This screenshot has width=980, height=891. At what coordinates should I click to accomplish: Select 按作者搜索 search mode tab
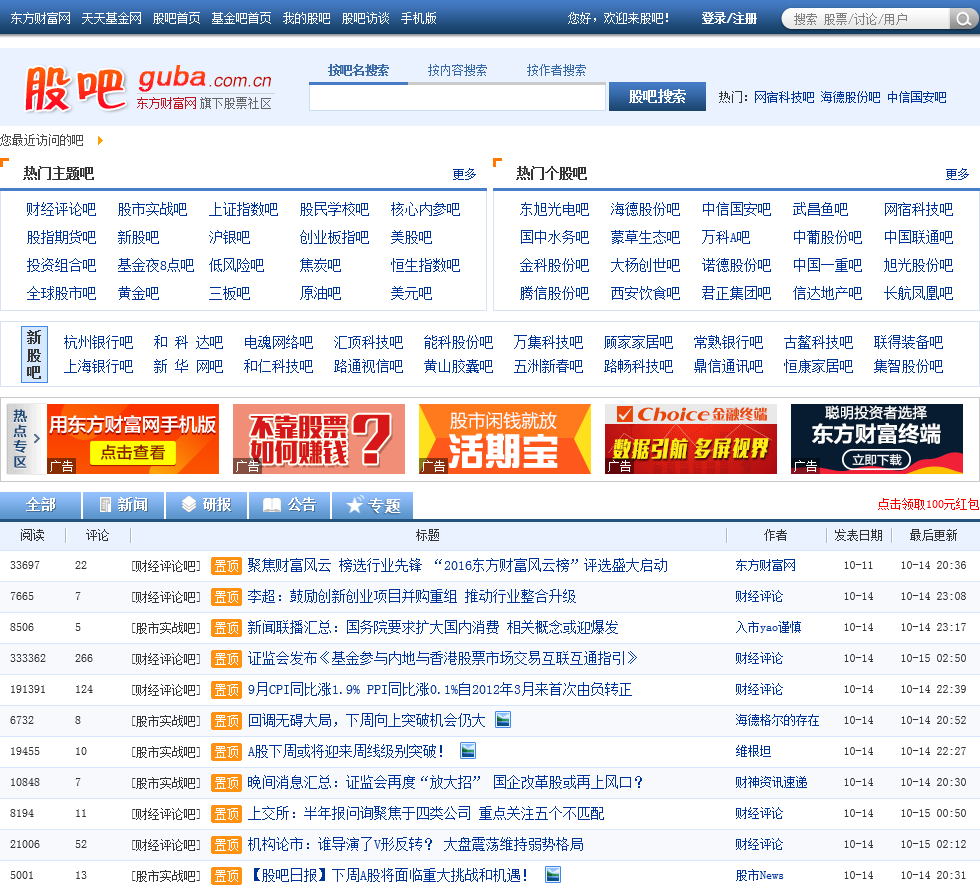click(x=556, y=70)
